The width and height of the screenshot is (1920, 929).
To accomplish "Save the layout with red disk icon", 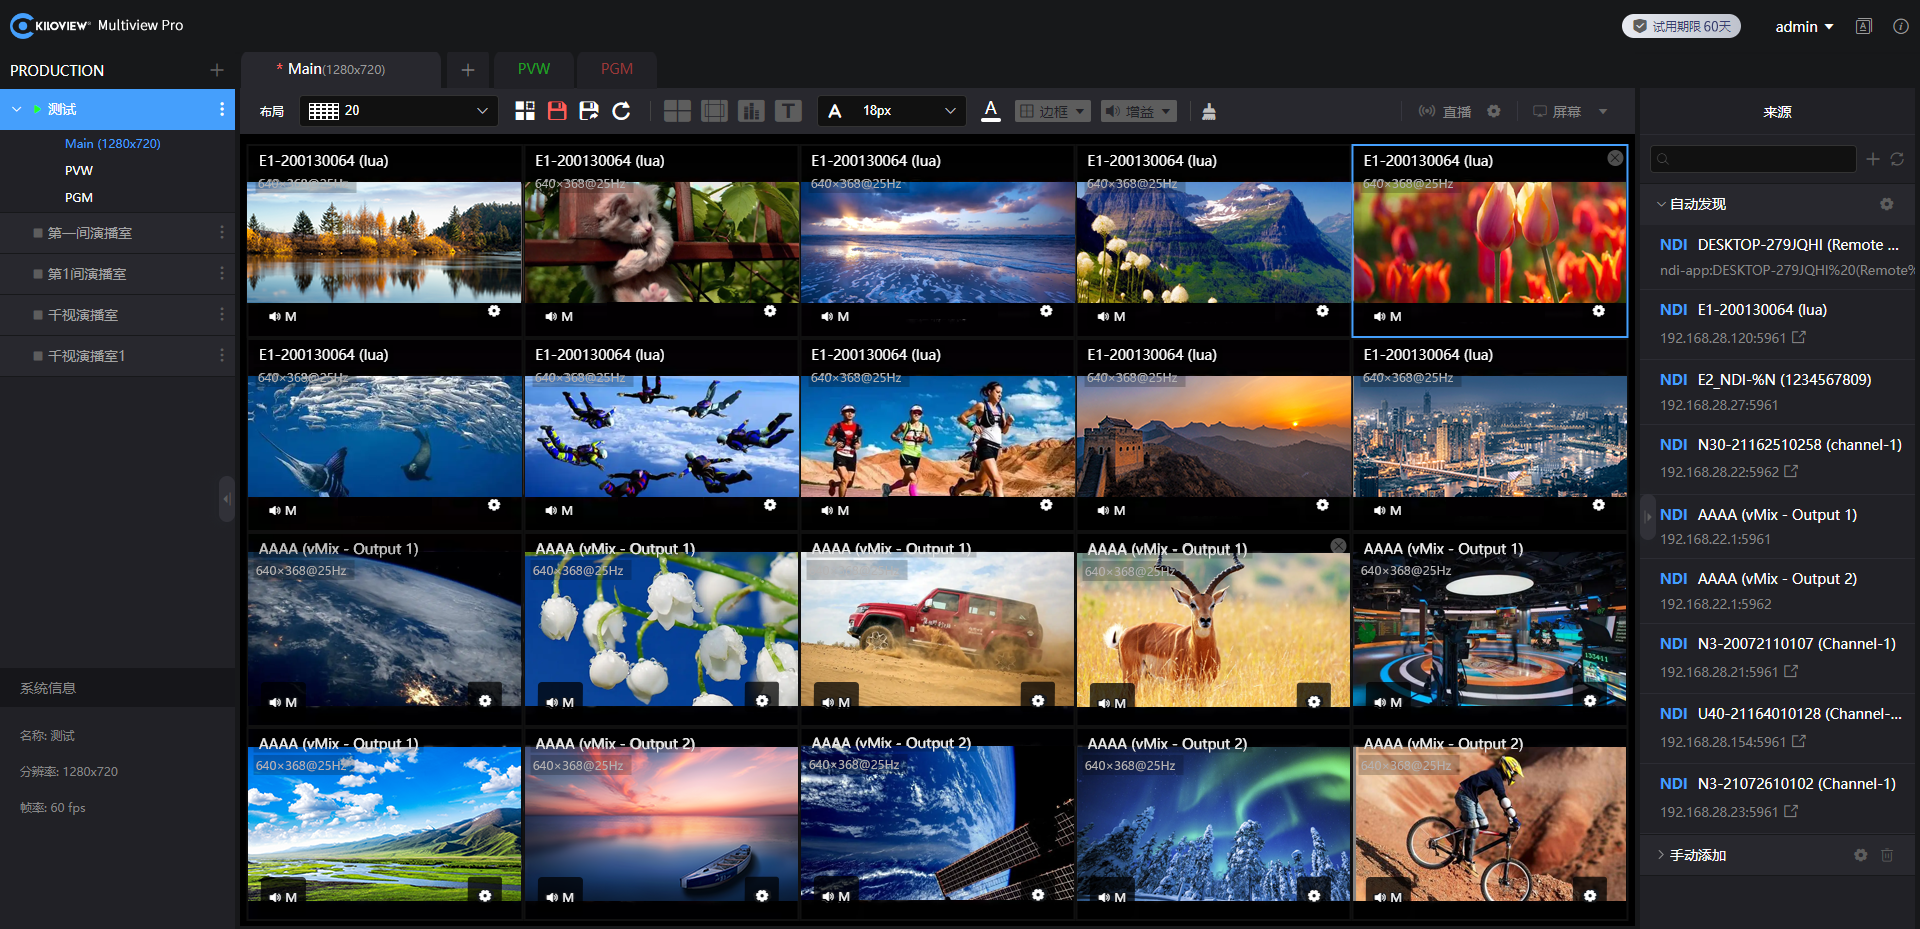I will coord(557,111).
